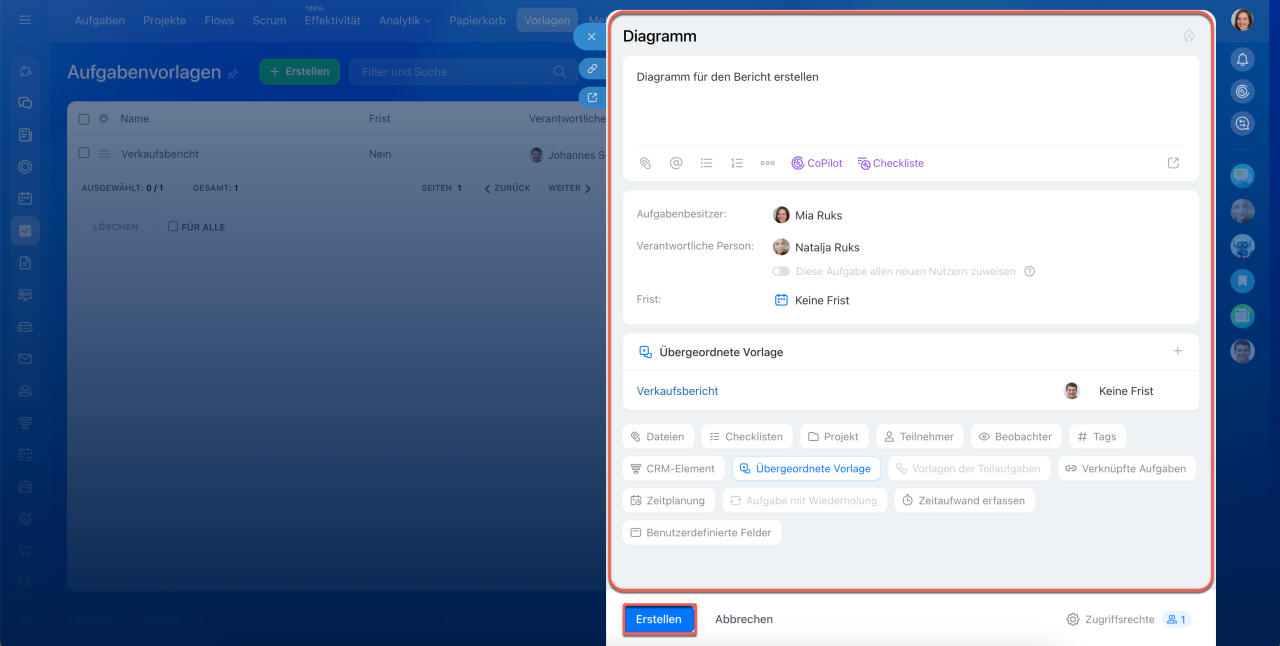Screen dimensions: 1280x646
Task: Expand the Analytik dropdown menu
Action: (x=405, y=20)
